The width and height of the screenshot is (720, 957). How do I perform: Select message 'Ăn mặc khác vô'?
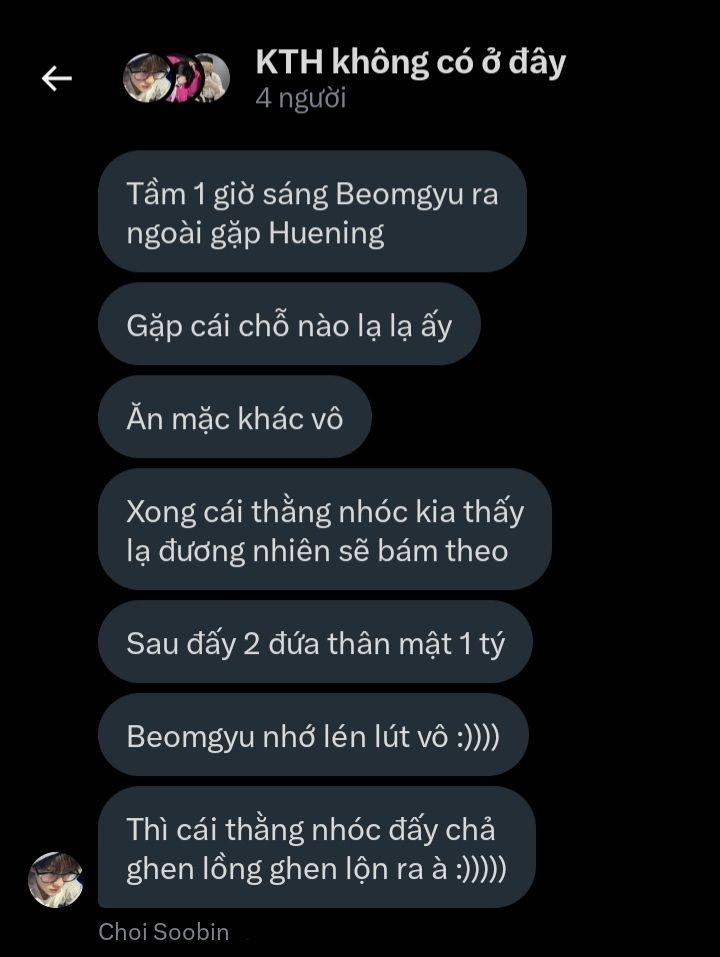tap(235, 417)
